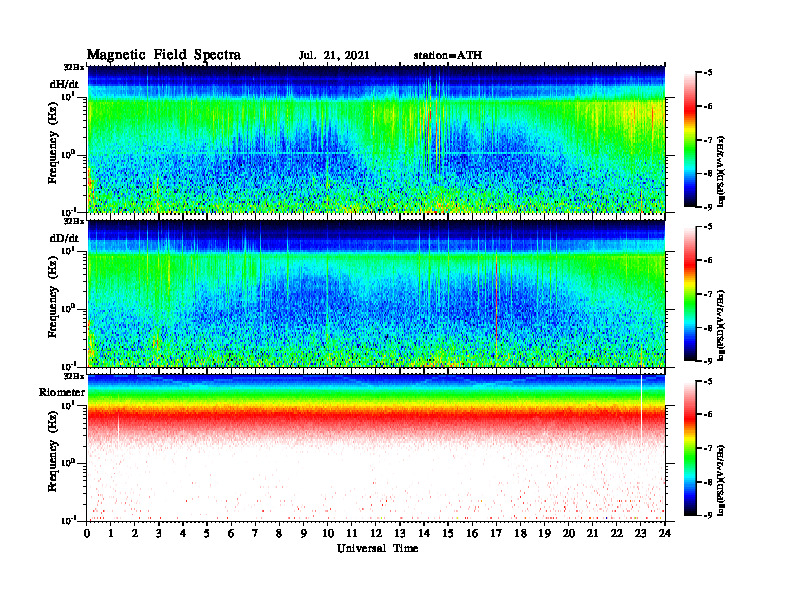Click the hour 6 tick label

tap(231, 533)
